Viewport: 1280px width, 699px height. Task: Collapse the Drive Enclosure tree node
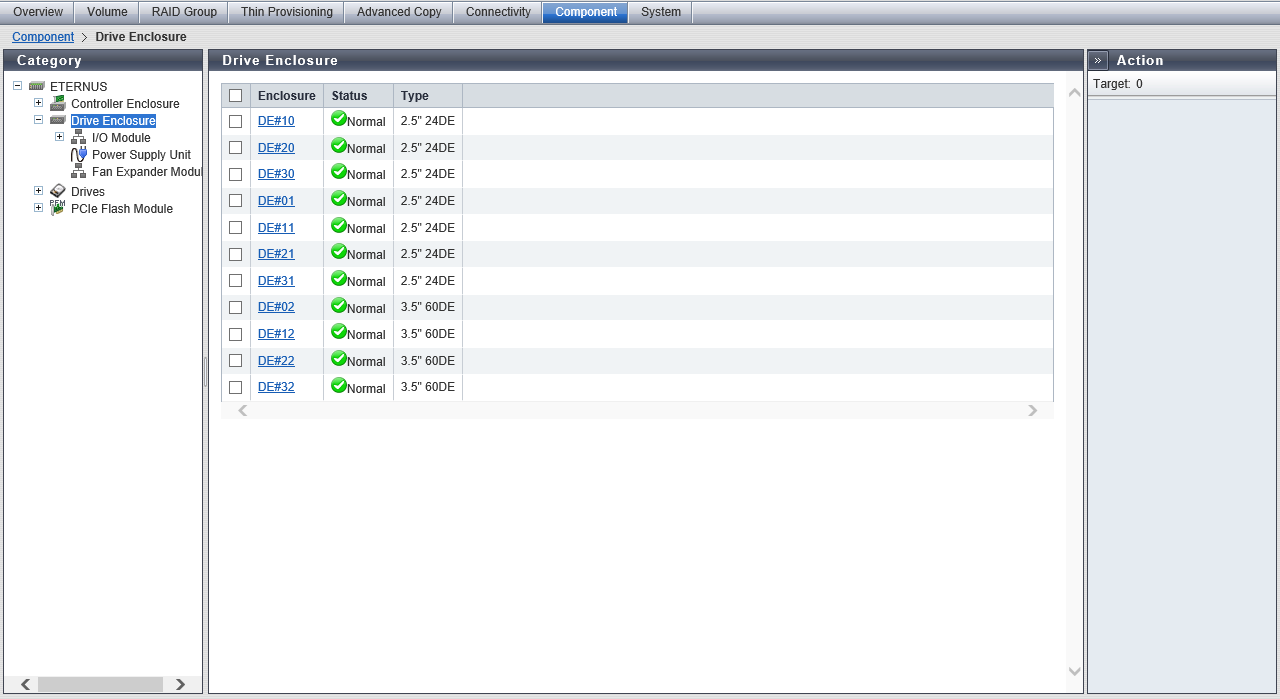(38, 120)
